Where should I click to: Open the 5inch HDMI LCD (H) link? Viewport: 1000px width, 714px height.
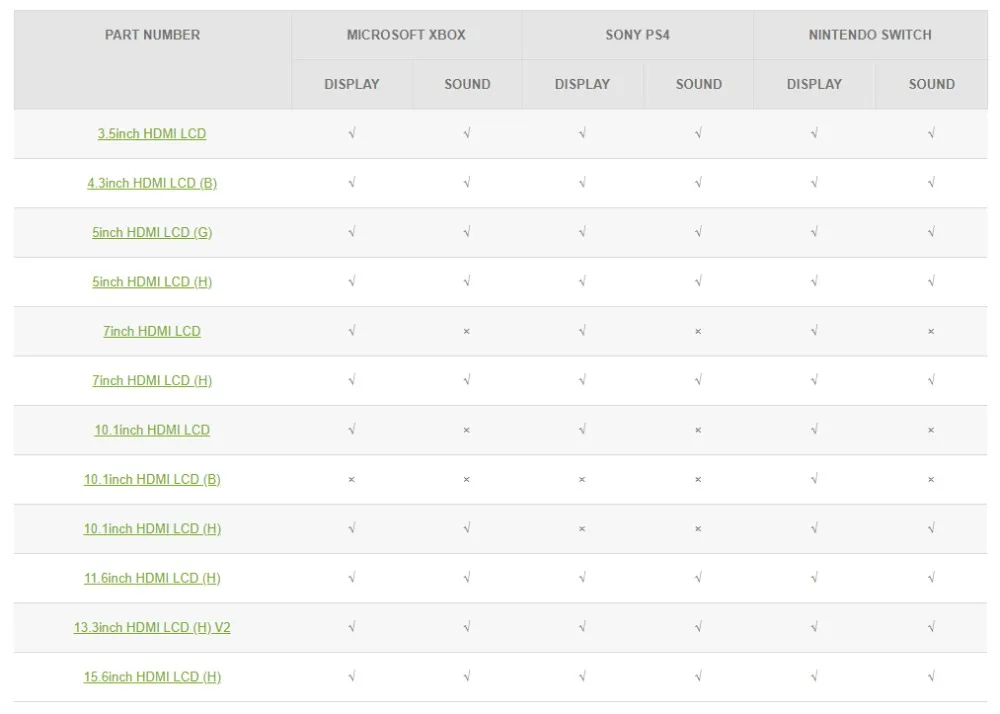point(152,282)
